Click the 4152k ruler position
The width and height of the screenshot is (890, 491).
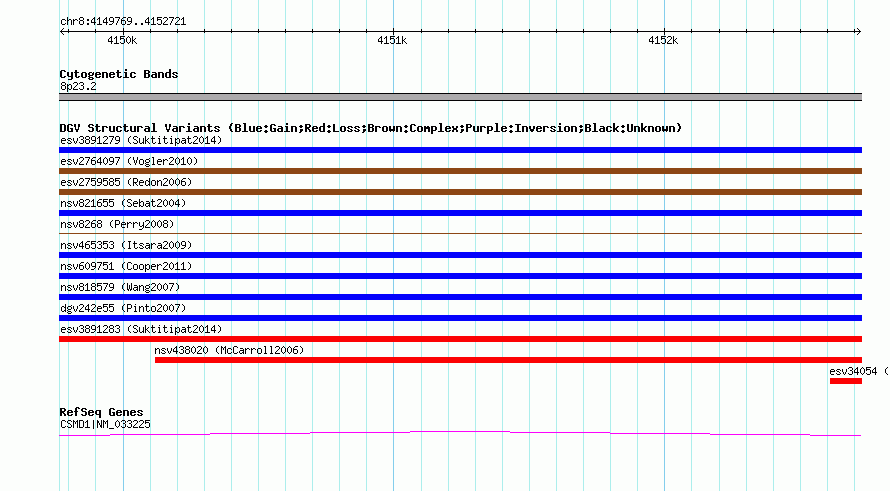(663, 40)
